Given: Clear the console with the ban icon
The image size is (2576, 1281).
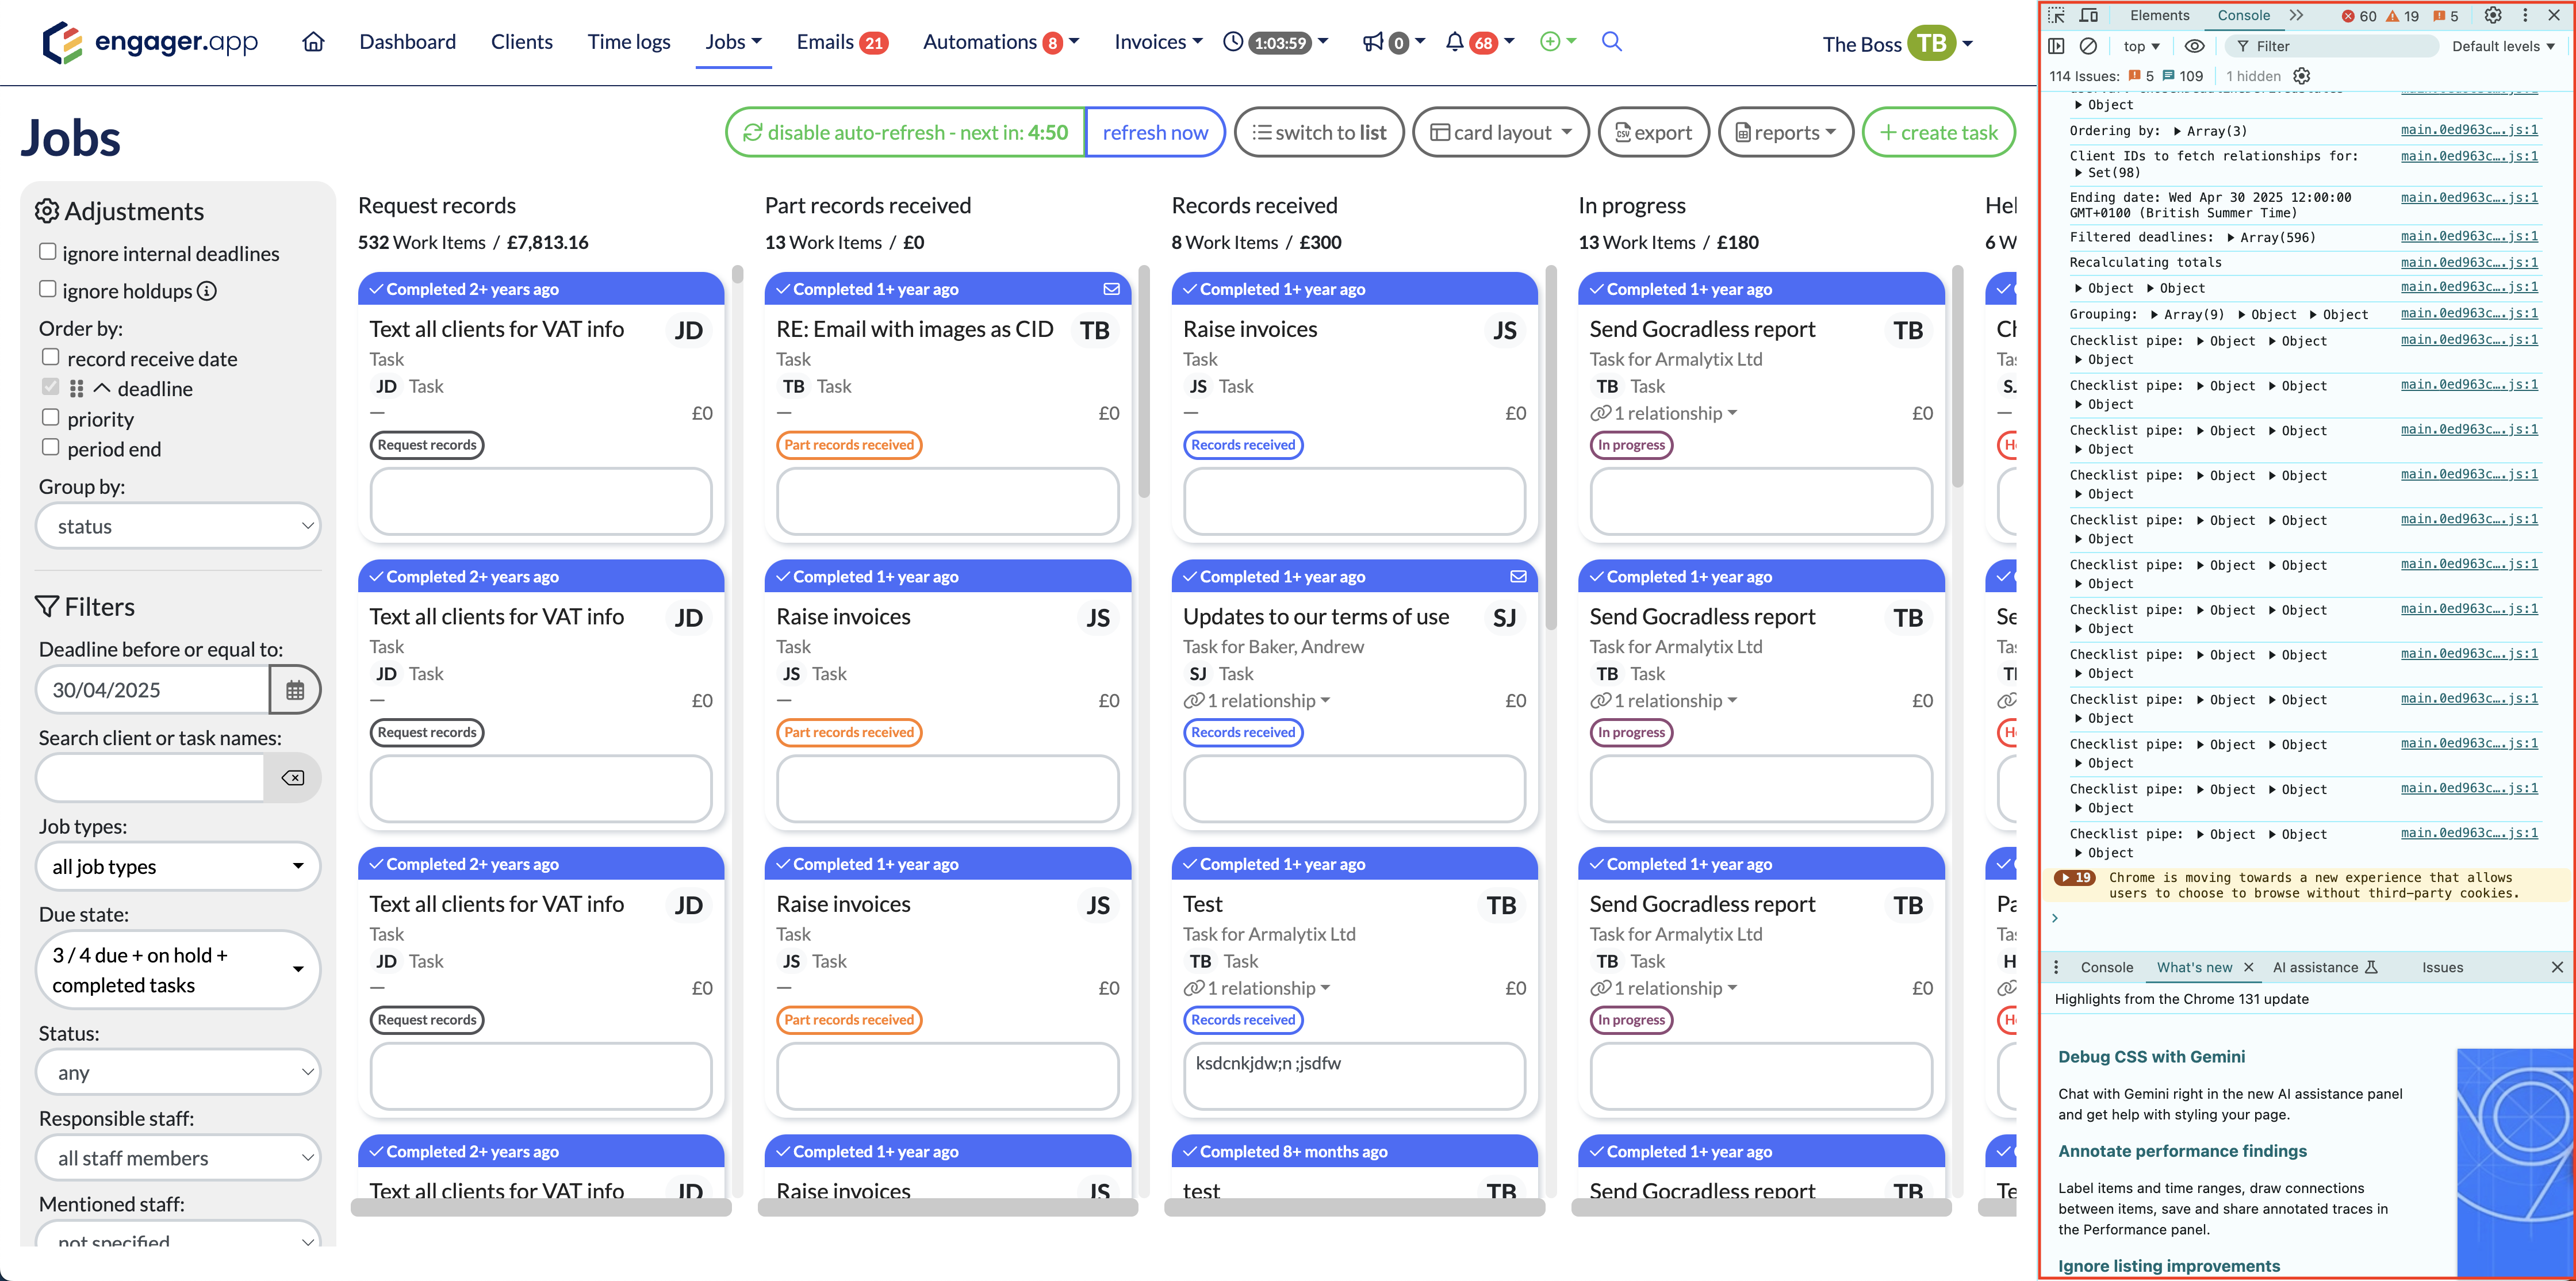Looking at the screenshot, I should click(x=2089, y=46).
